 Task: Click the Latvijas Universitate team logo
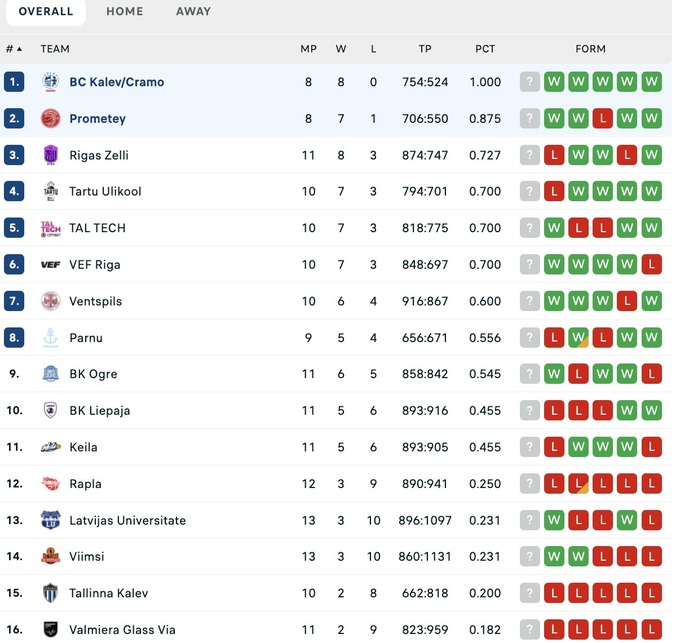coord(50,520)
